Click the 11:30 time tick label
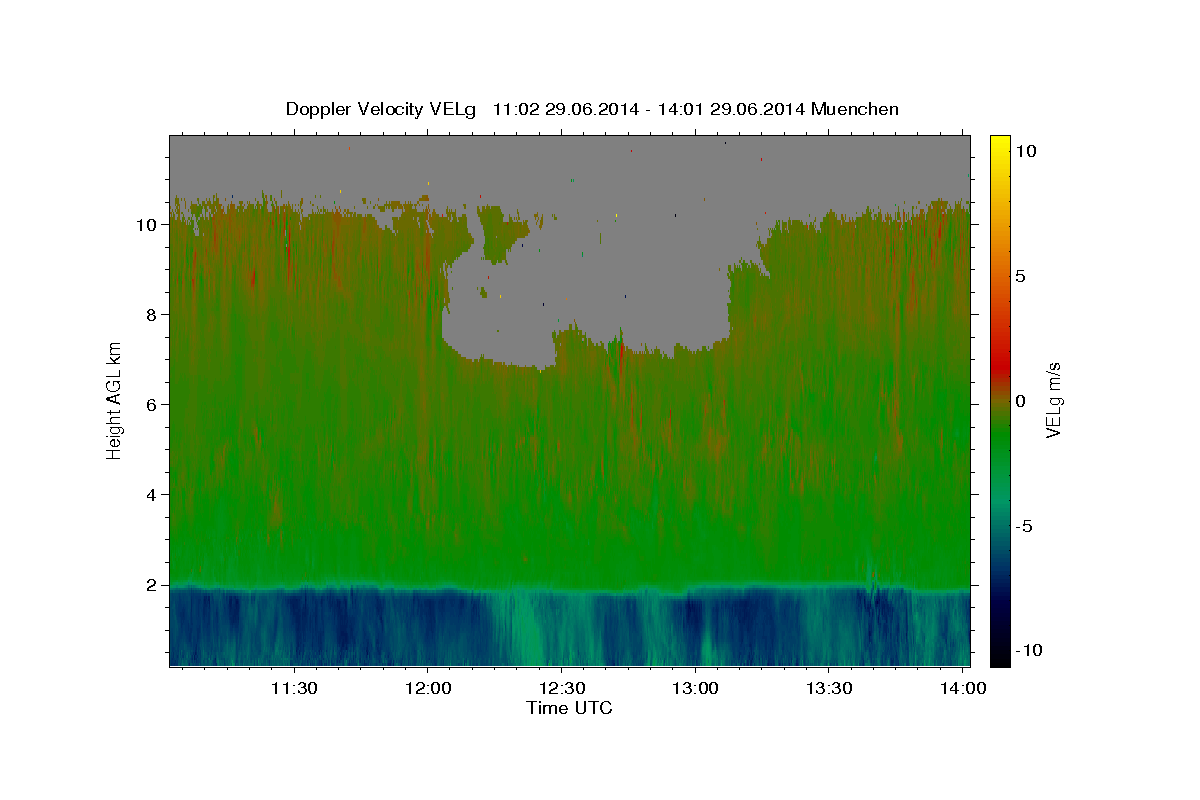This screenshot has height=800, width=1200. tap(294, 689)
